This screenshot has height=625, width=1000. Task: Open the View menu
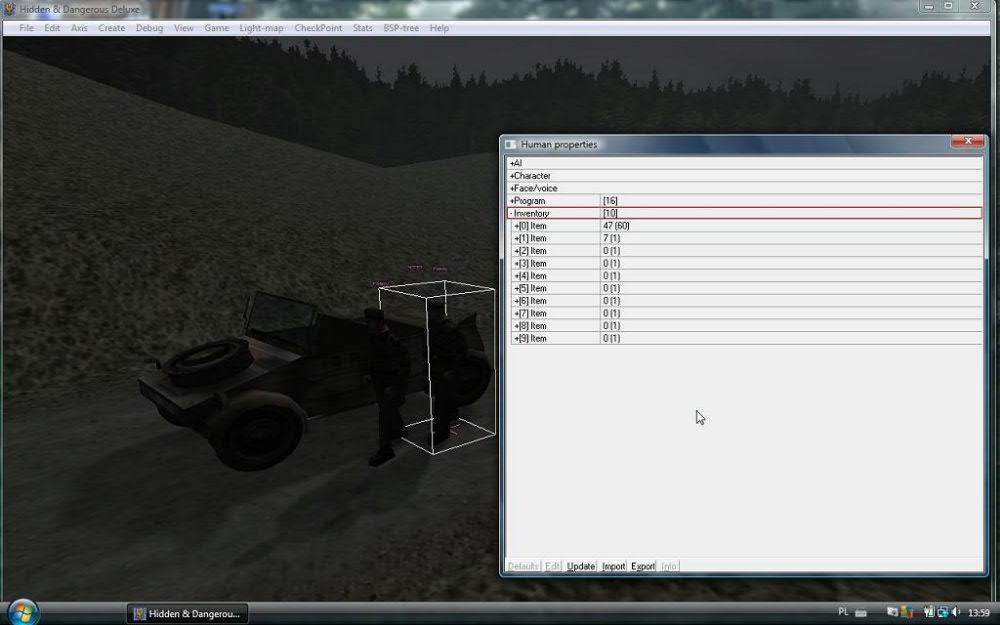184,28
